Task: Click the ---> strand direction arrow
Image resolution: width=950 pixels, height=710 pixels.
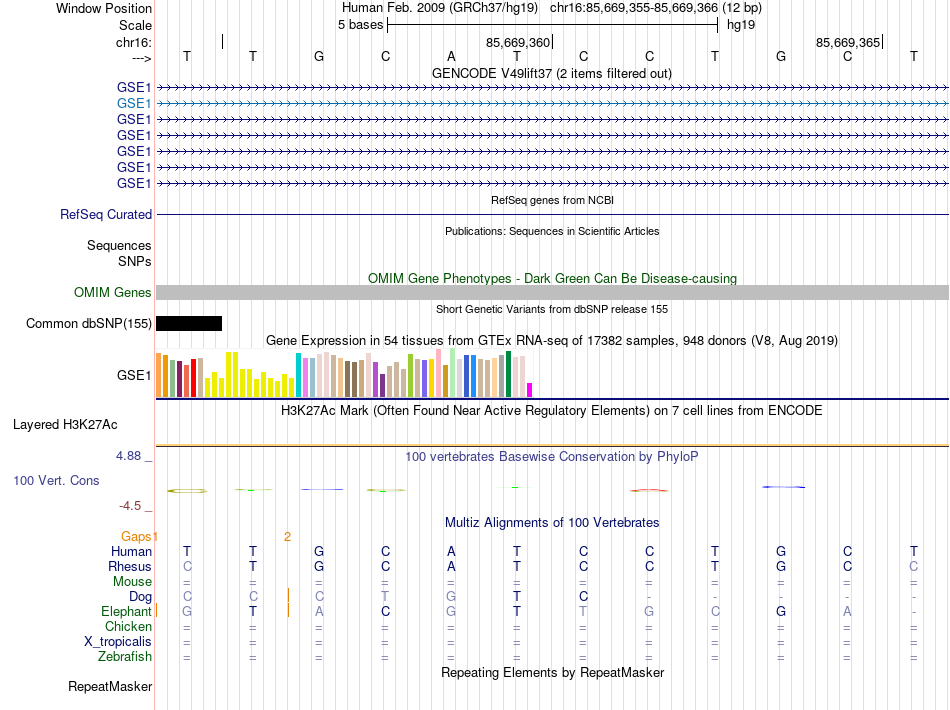Action: (141, 58)
